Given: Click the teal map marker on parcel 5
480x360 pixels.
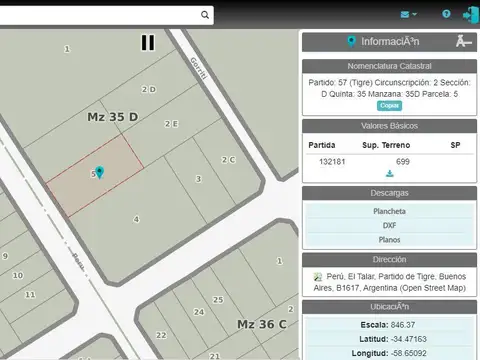Looking at the screenshot, I should [x=99, y=172].
